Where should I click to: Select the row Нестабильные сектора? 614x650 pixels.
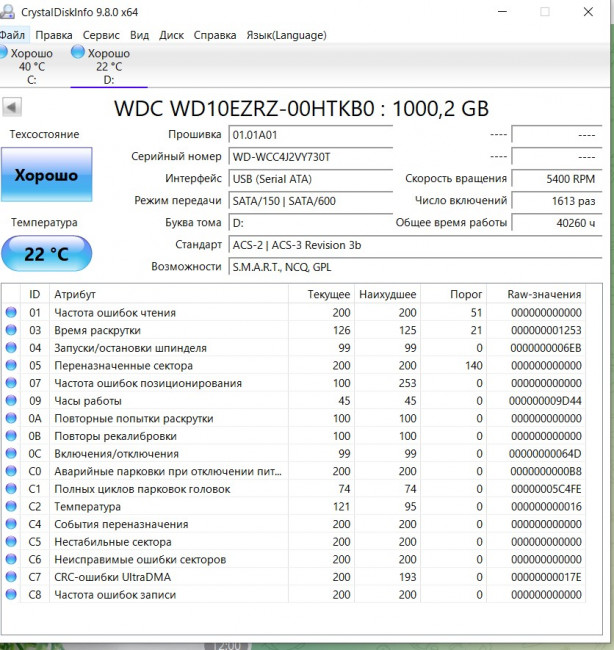[x=294, y=541]
